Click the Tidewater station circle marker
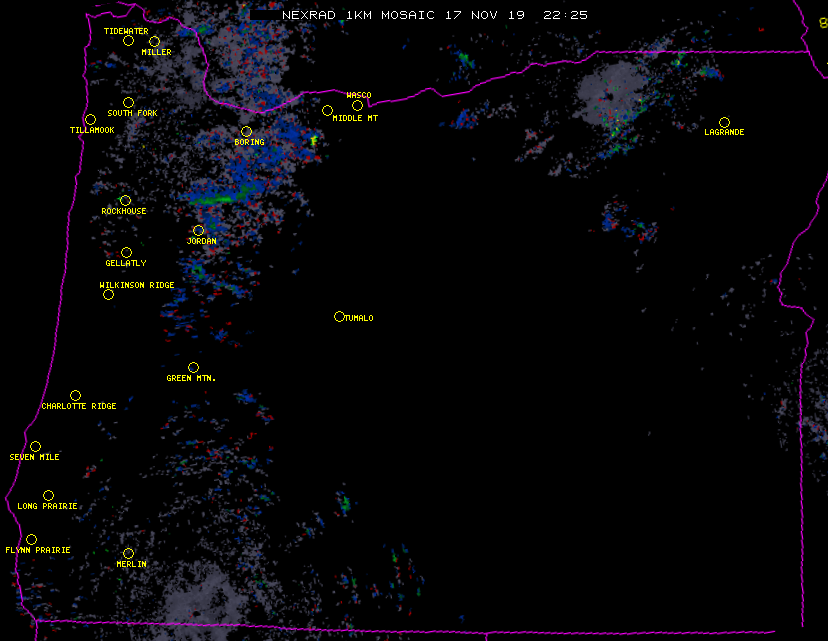Image resolution: width=828 pixels, height=641 pixels. coord(128,41)
